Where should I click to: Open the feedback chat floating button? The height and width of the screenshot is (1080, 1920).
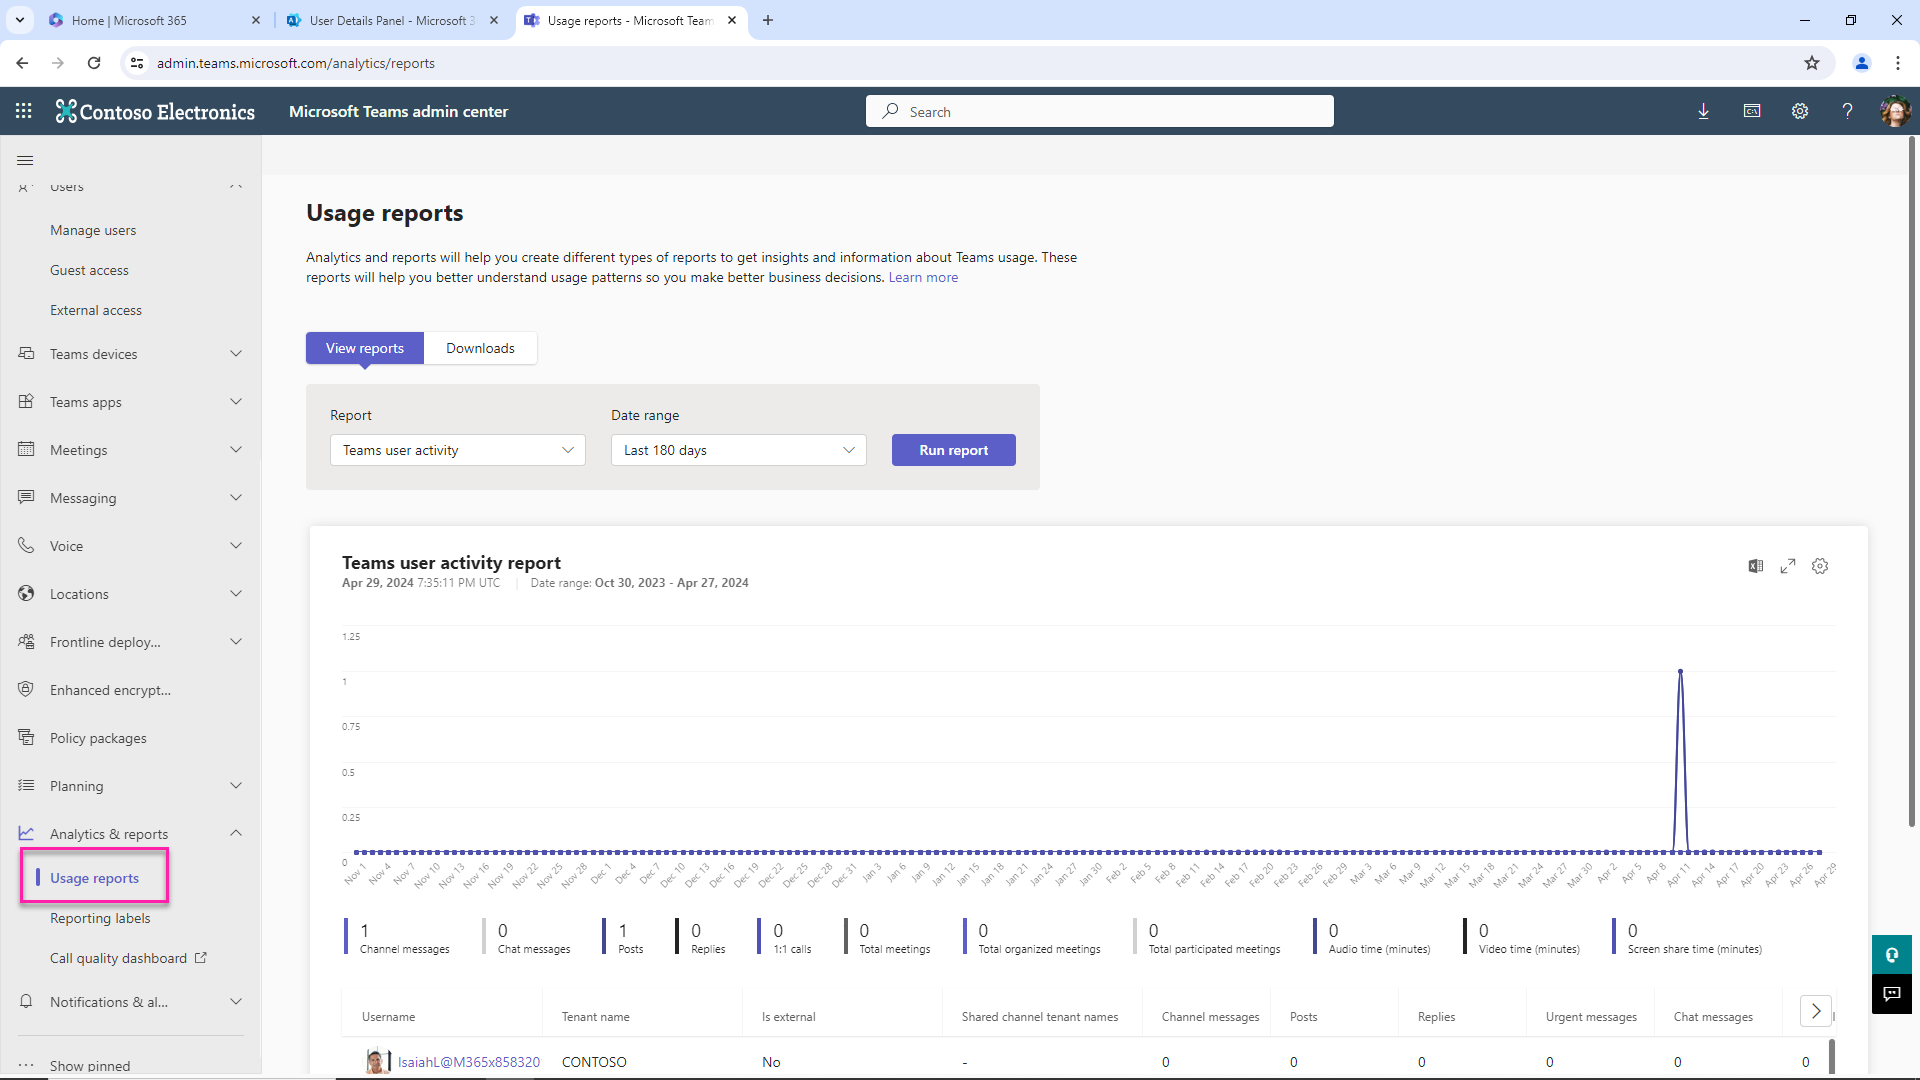[1892, 994]
